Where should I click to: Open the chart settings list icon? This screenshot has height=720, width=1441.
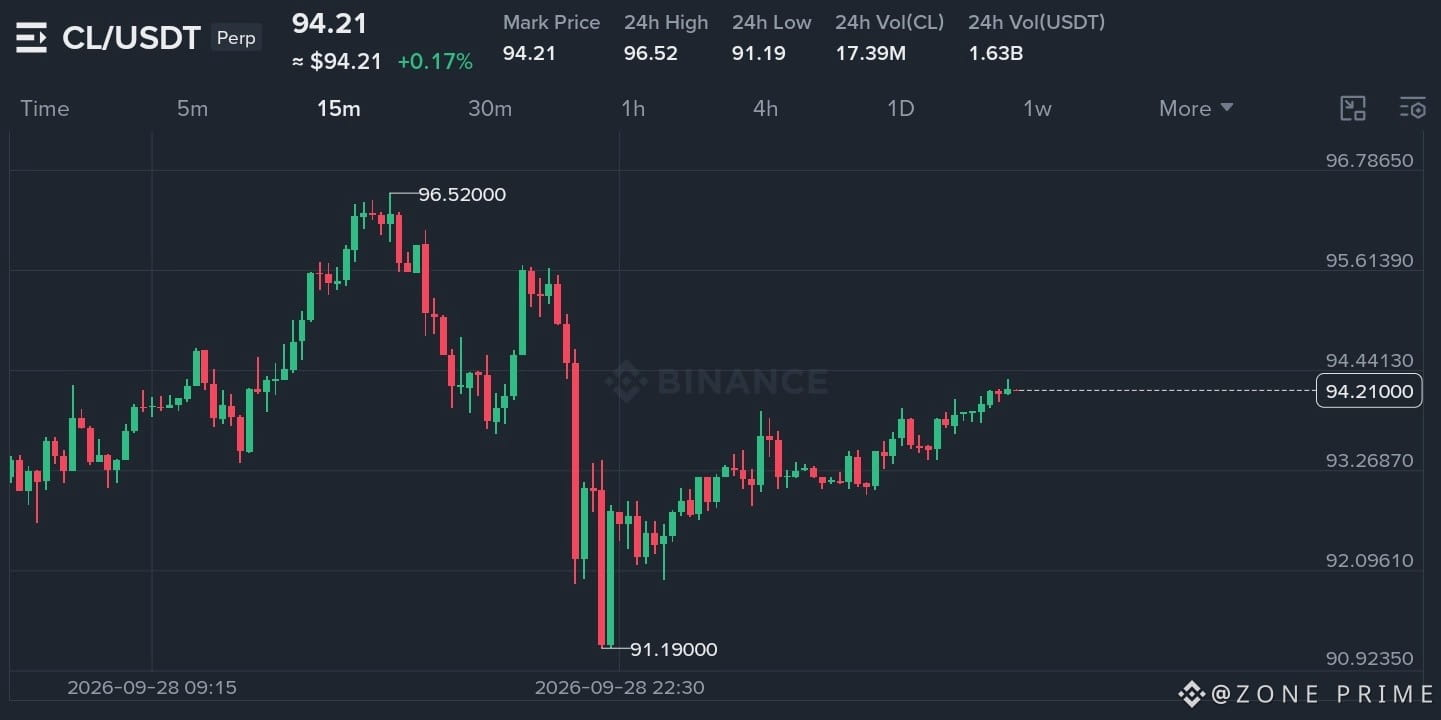pyautogui.click(x=1413, y=109)
